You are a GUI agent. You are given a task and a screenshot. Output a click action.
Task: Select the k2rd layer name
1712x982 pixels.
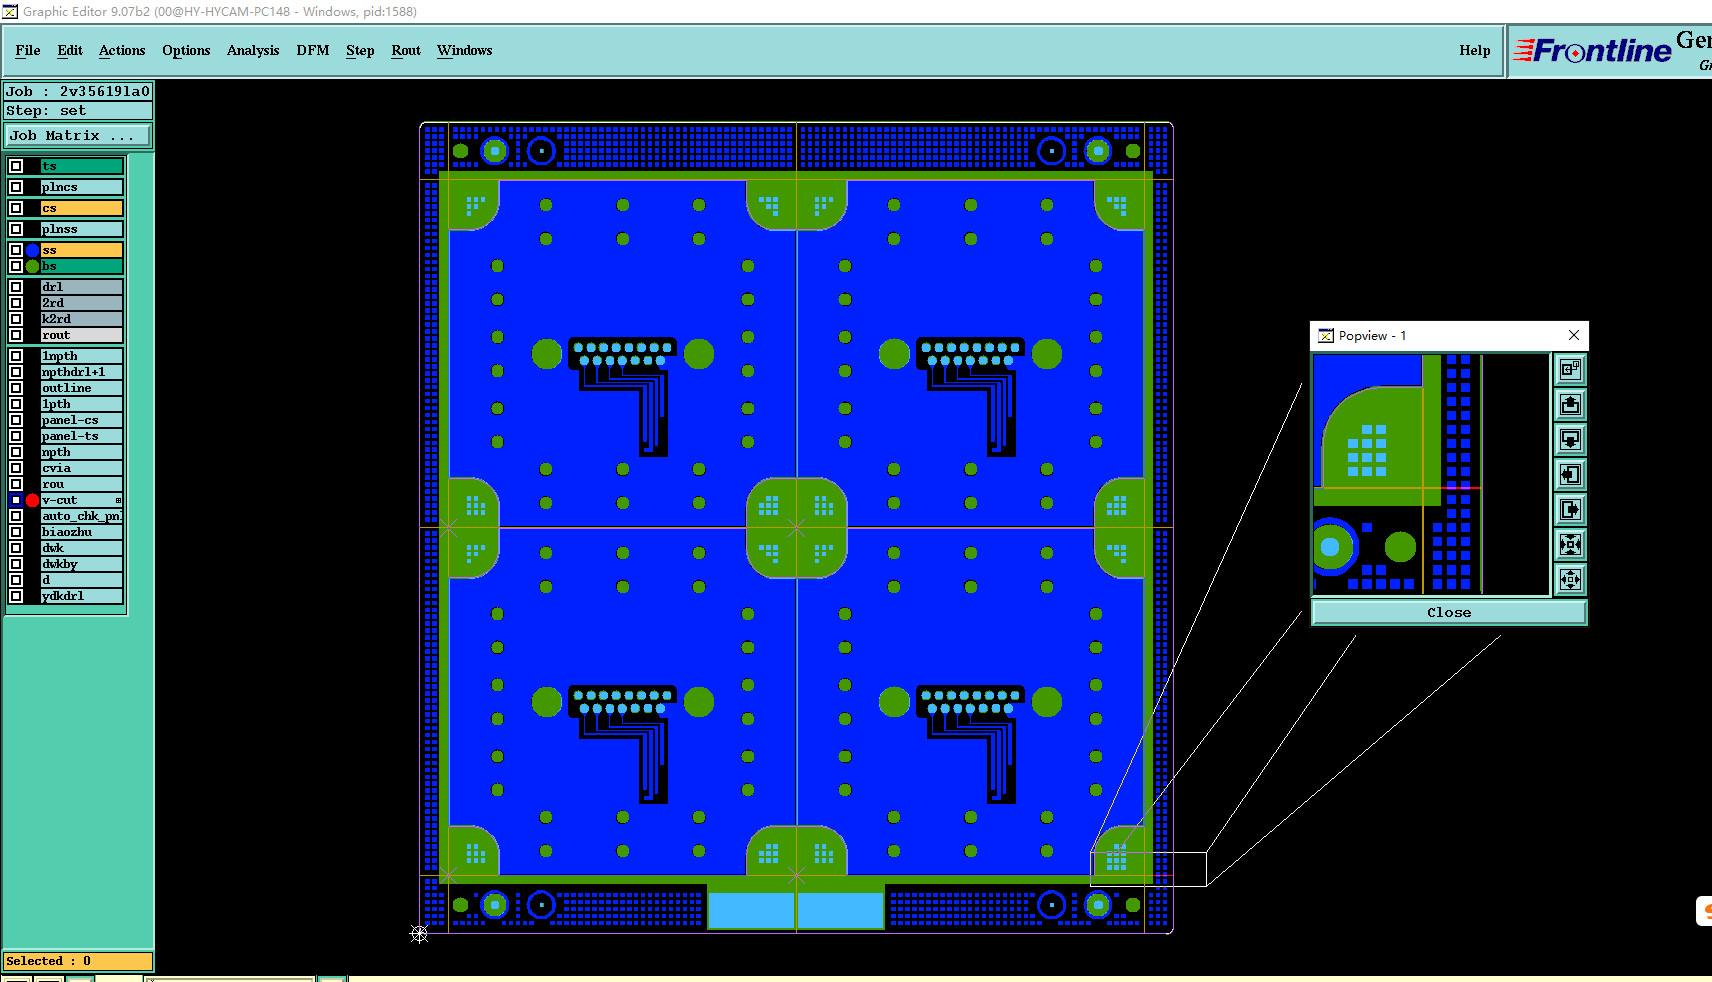click(82, 319)
